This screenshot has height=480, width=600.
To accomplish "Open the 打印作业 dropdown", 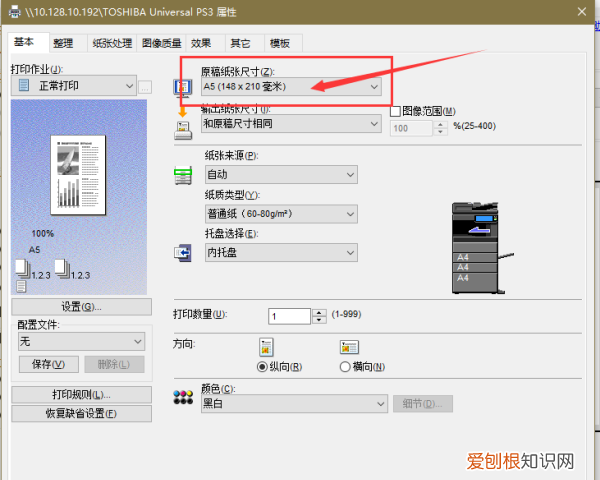I will click(x=73, y=86).
